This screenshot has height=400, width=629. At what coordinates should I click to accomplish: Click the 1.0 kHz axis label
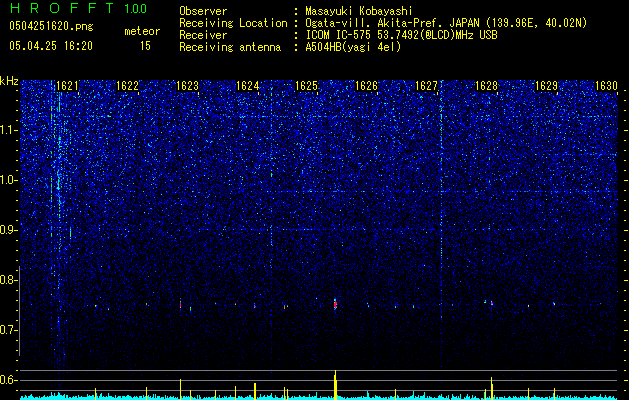click(x=9, y=180)
